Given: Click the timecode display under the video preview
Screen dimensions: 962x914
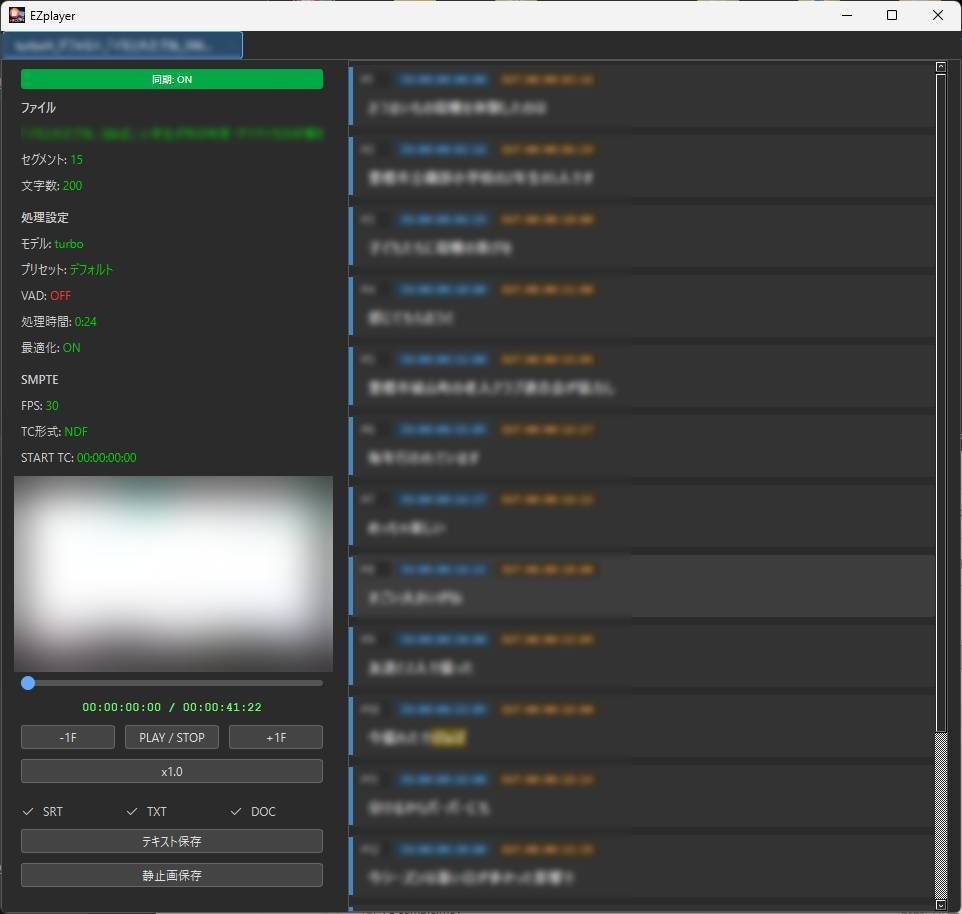Looking at the screenshot, I should (x=171, y=706).
